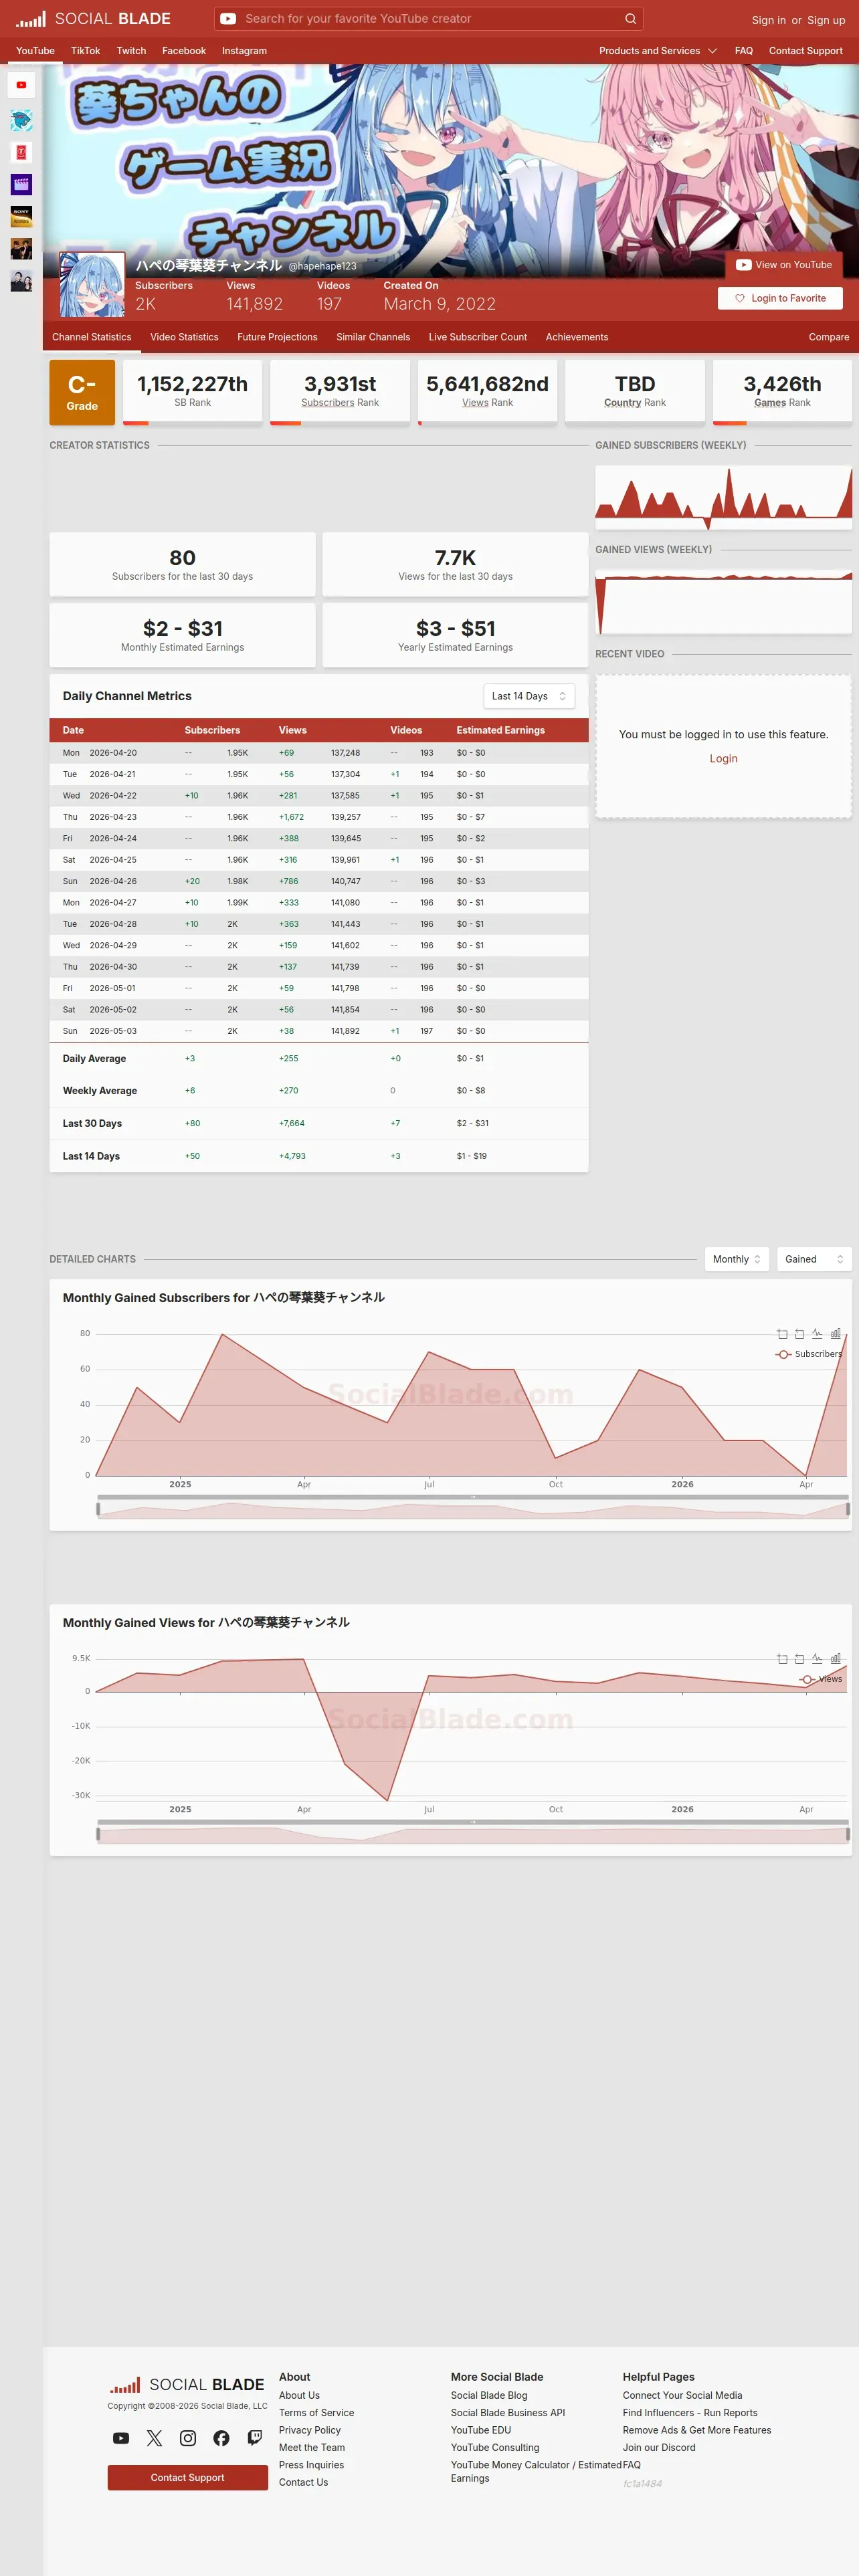Select the Instagram platform tab

[x=244, y=51]
